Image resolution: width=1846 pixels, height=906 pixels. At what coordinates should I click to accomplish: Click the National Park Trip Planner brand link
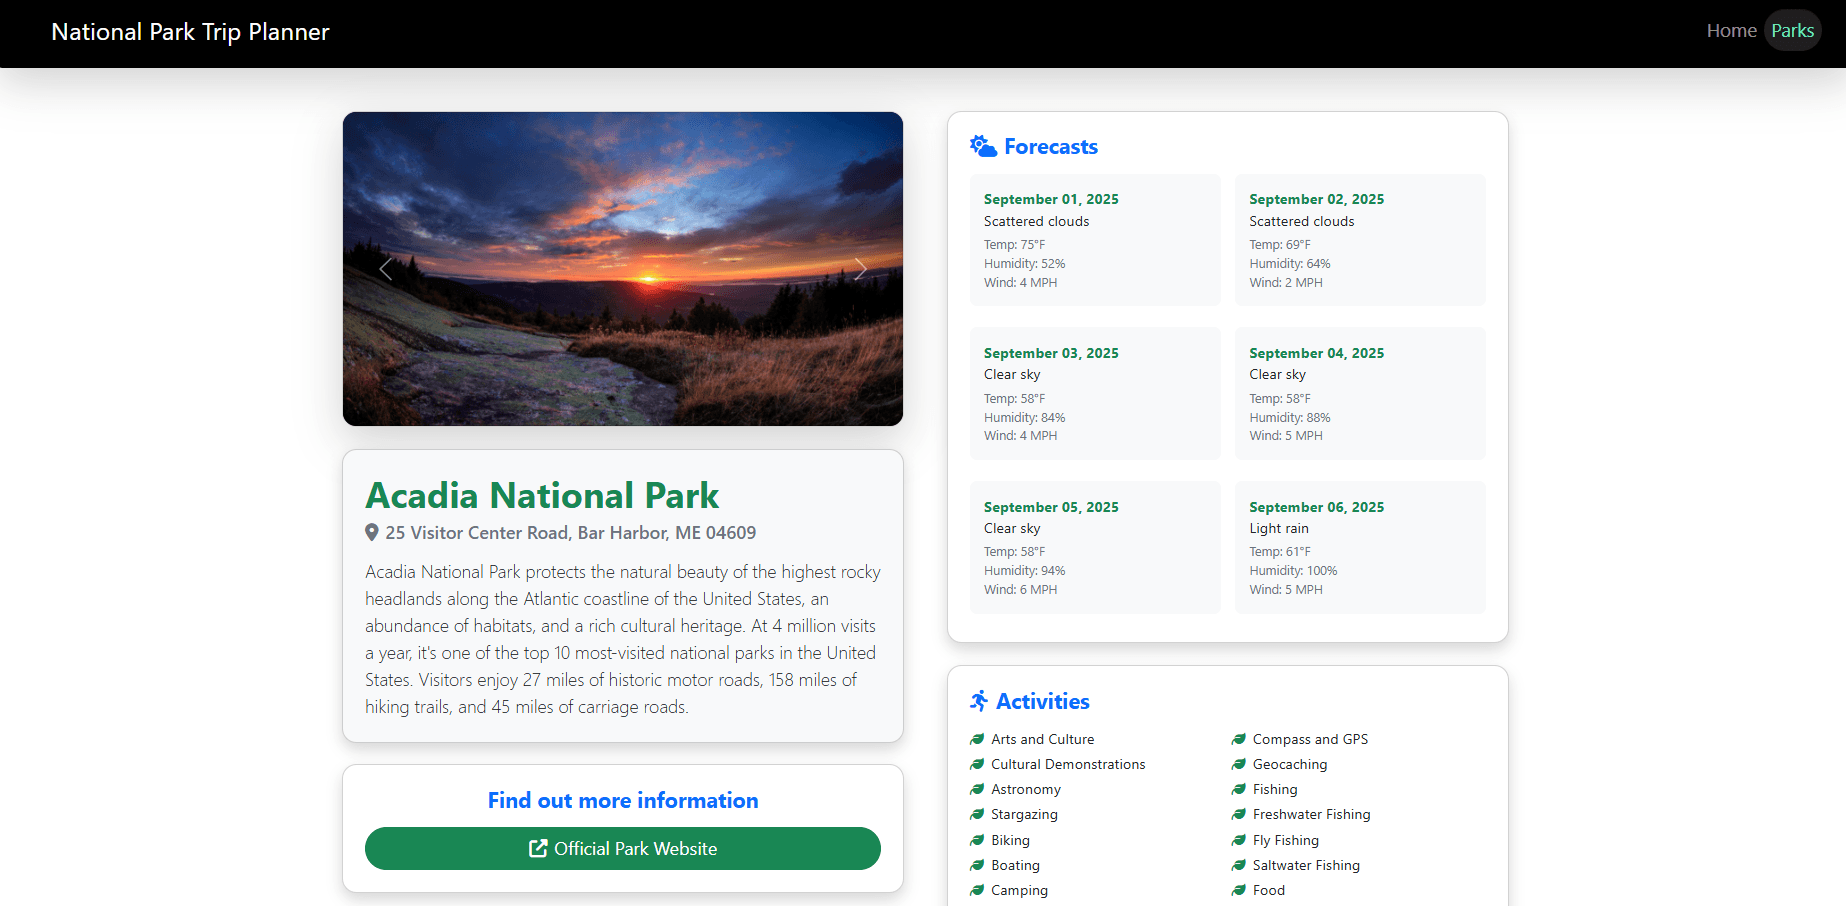coord(190,31)
